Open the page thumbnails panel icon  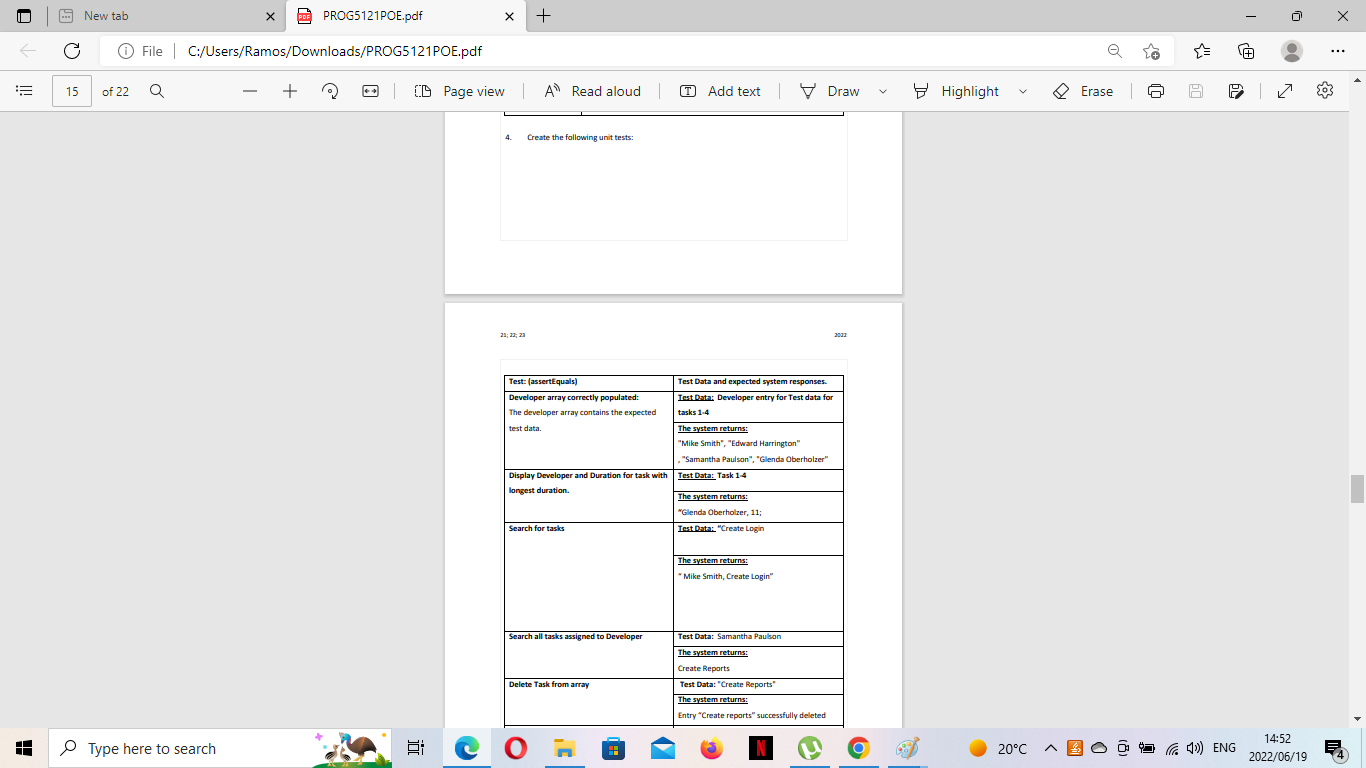pyautogui.click(x=24, y=91)
